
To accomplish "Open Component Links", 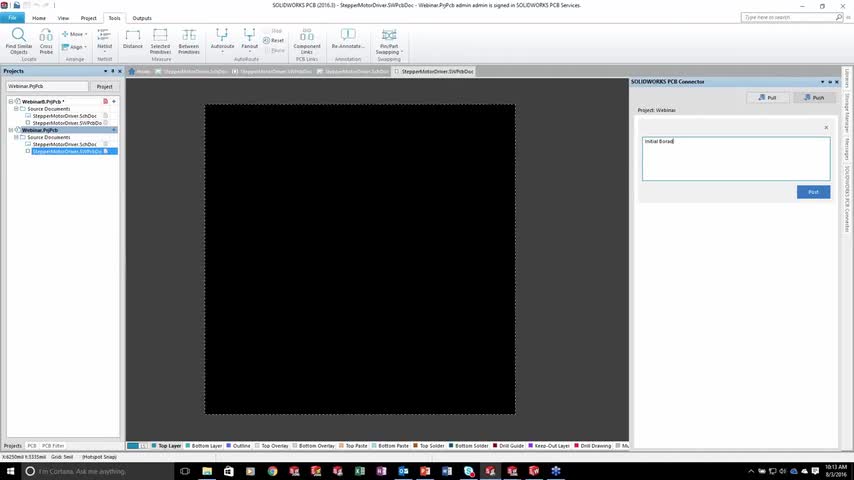I will [307, 41].
